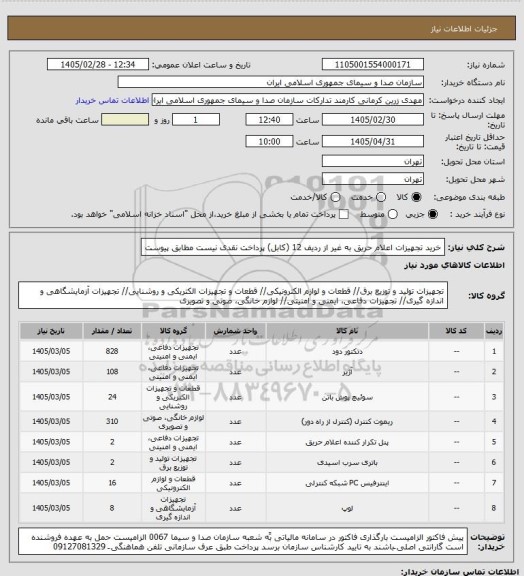Click the validity time field 10:00
The image size is (524, 576).
pos(269,141)
